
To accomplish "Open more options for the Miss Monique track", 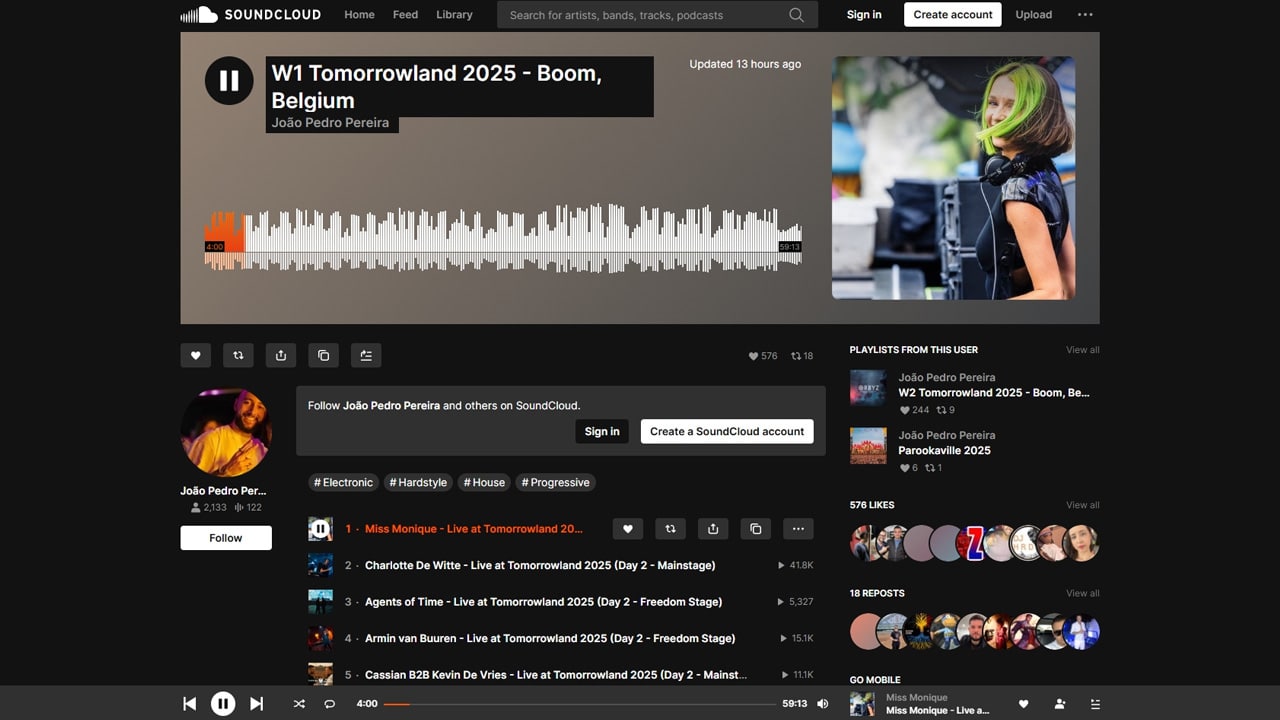I will (x=798, y=528).
